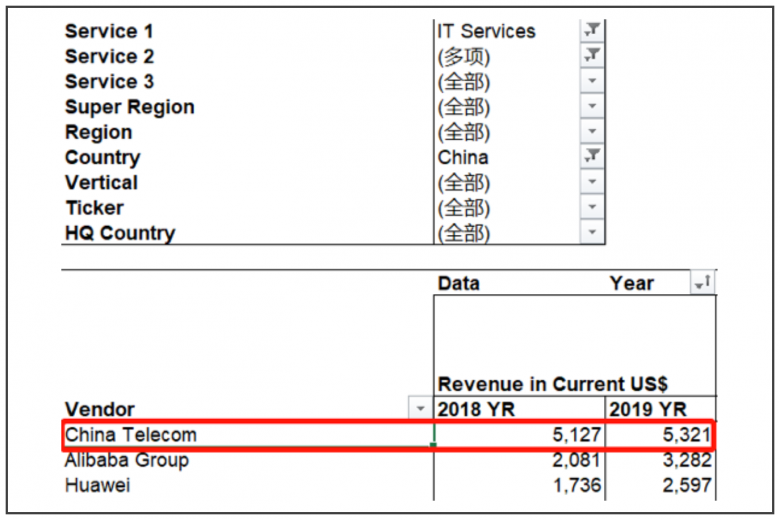The image size is (780, 520).
Task: Click the (全部) value for Ticker
Action: coord(464,208)
